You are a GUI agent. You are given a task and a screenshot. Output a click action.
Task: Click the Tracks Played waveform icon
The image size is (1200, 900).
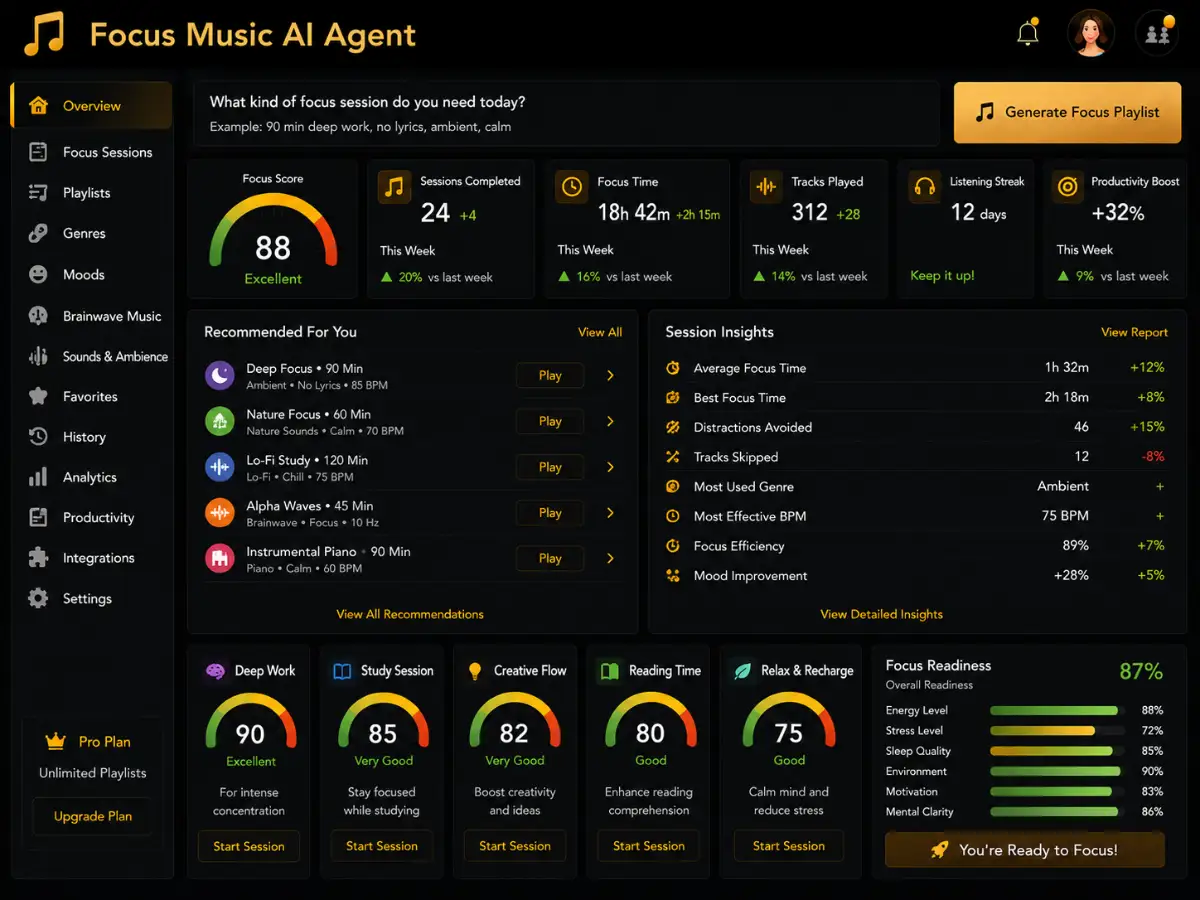tap(766, 187)
